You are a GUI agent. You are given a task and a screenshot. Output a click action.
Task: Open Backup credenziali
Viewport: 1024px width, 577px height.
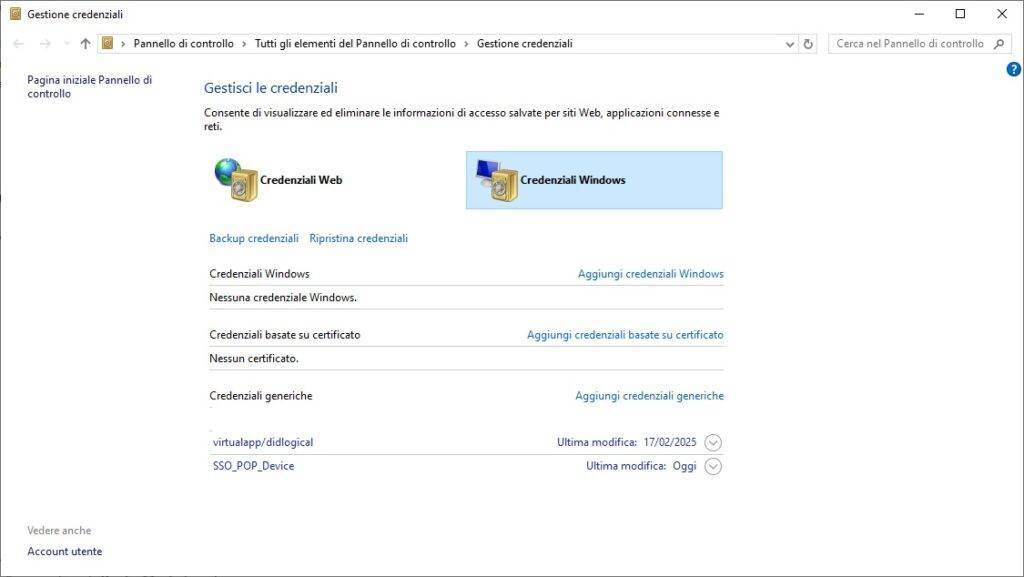click(253, 238)
